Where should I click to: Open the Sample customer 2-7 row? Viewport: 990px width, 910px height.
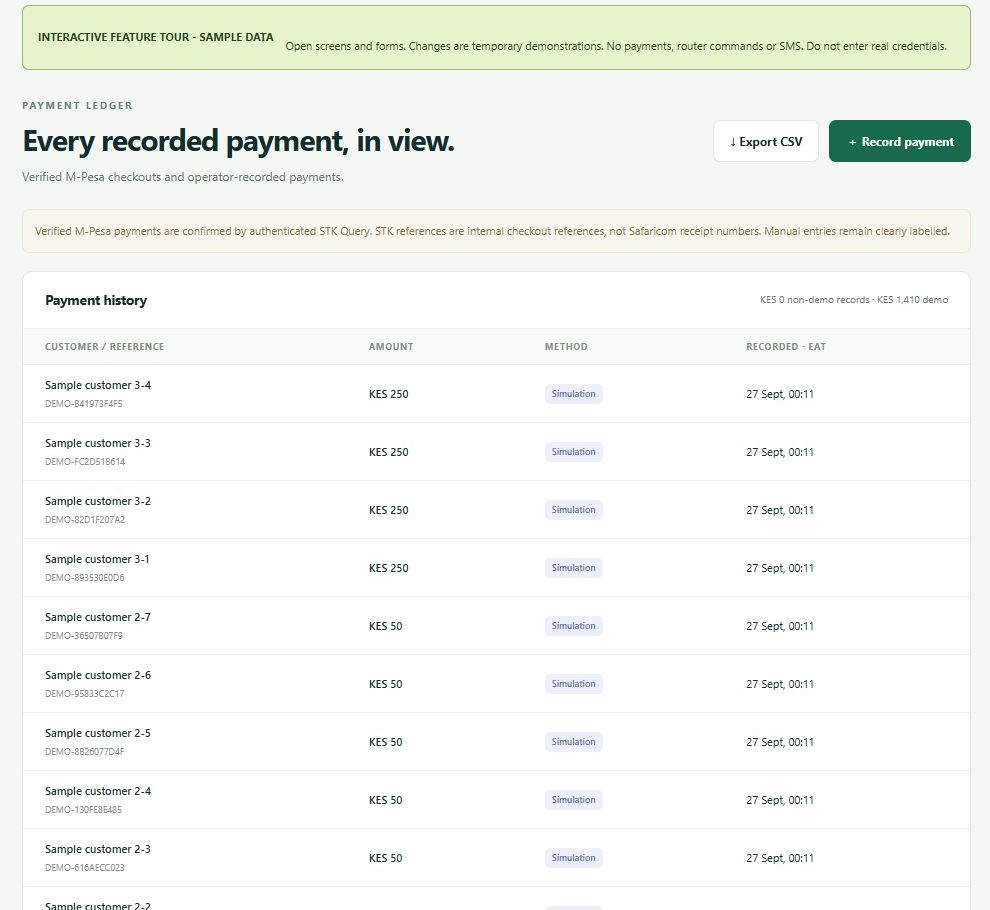[496, 626]
